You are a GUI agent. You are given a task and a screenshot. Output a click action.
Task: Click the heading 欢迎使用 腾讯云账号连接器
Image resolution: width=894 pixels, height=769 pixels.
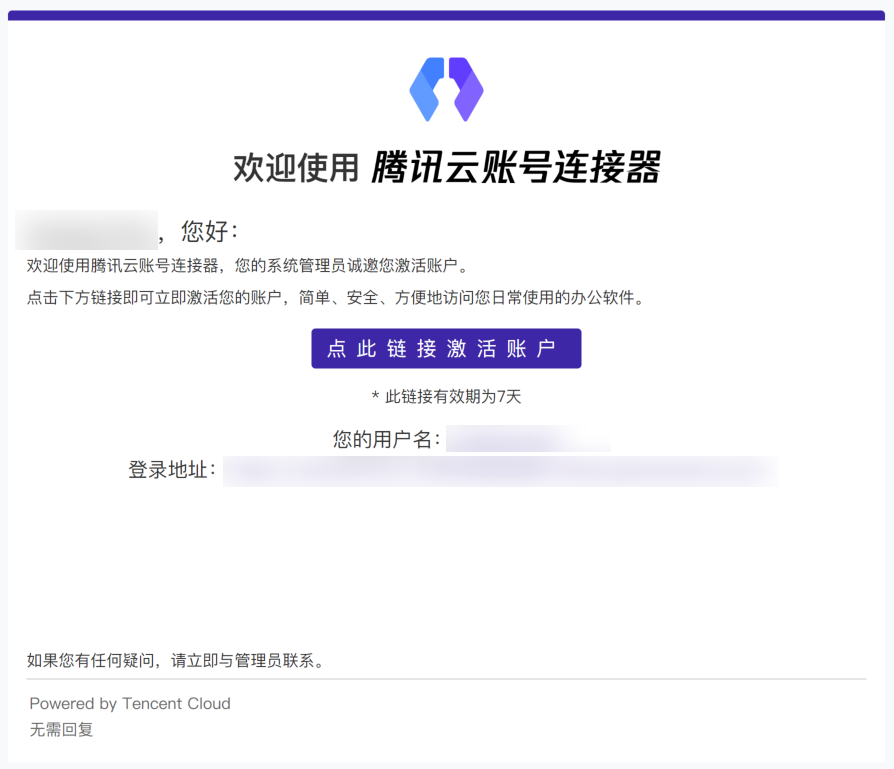(446, 167)
